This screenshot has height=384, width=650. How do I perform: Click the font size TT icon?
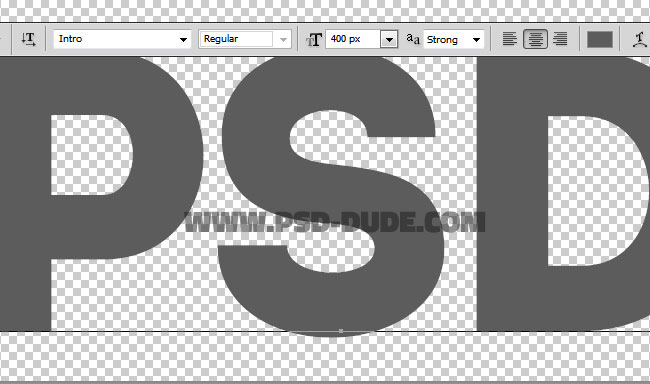coord(314,40)
